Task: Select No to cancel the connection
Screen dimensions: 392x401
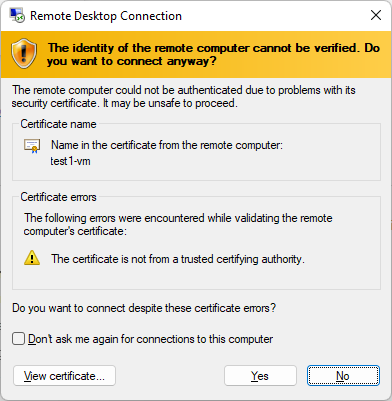Action: pos(343,376)
